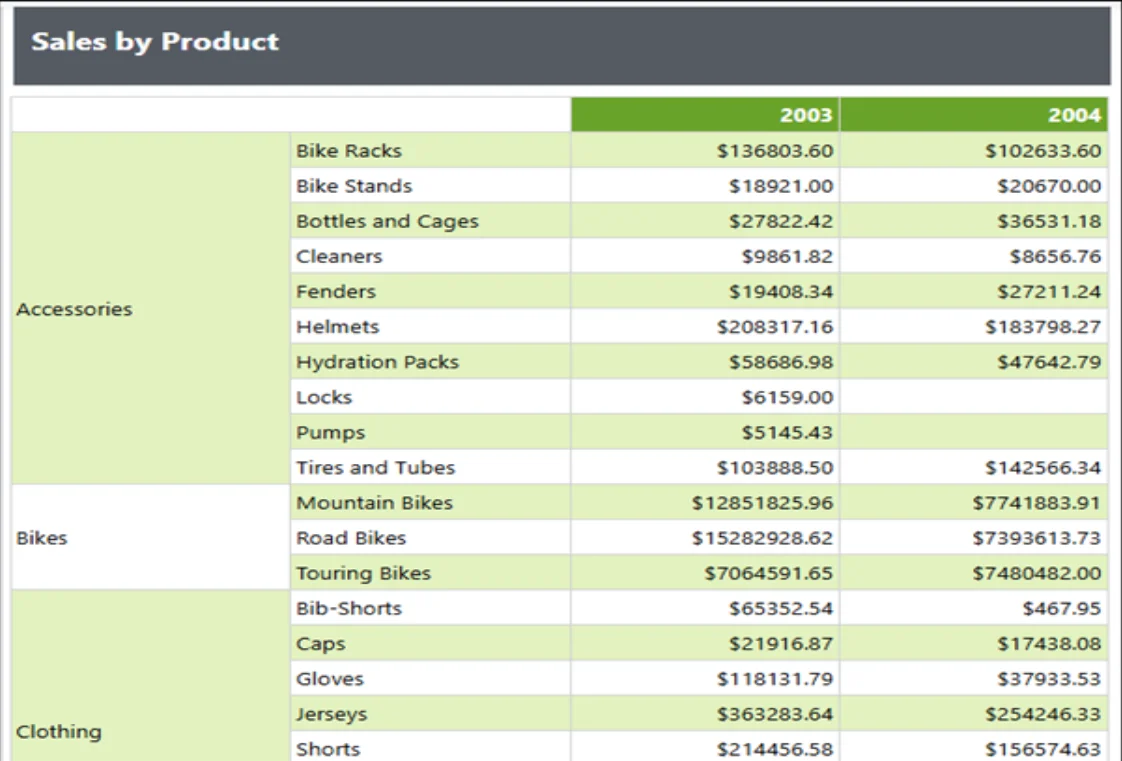Select the $5145.43 Pumps value
The height and width of the screenshot is (761, 1122).
tap(787, 432)
